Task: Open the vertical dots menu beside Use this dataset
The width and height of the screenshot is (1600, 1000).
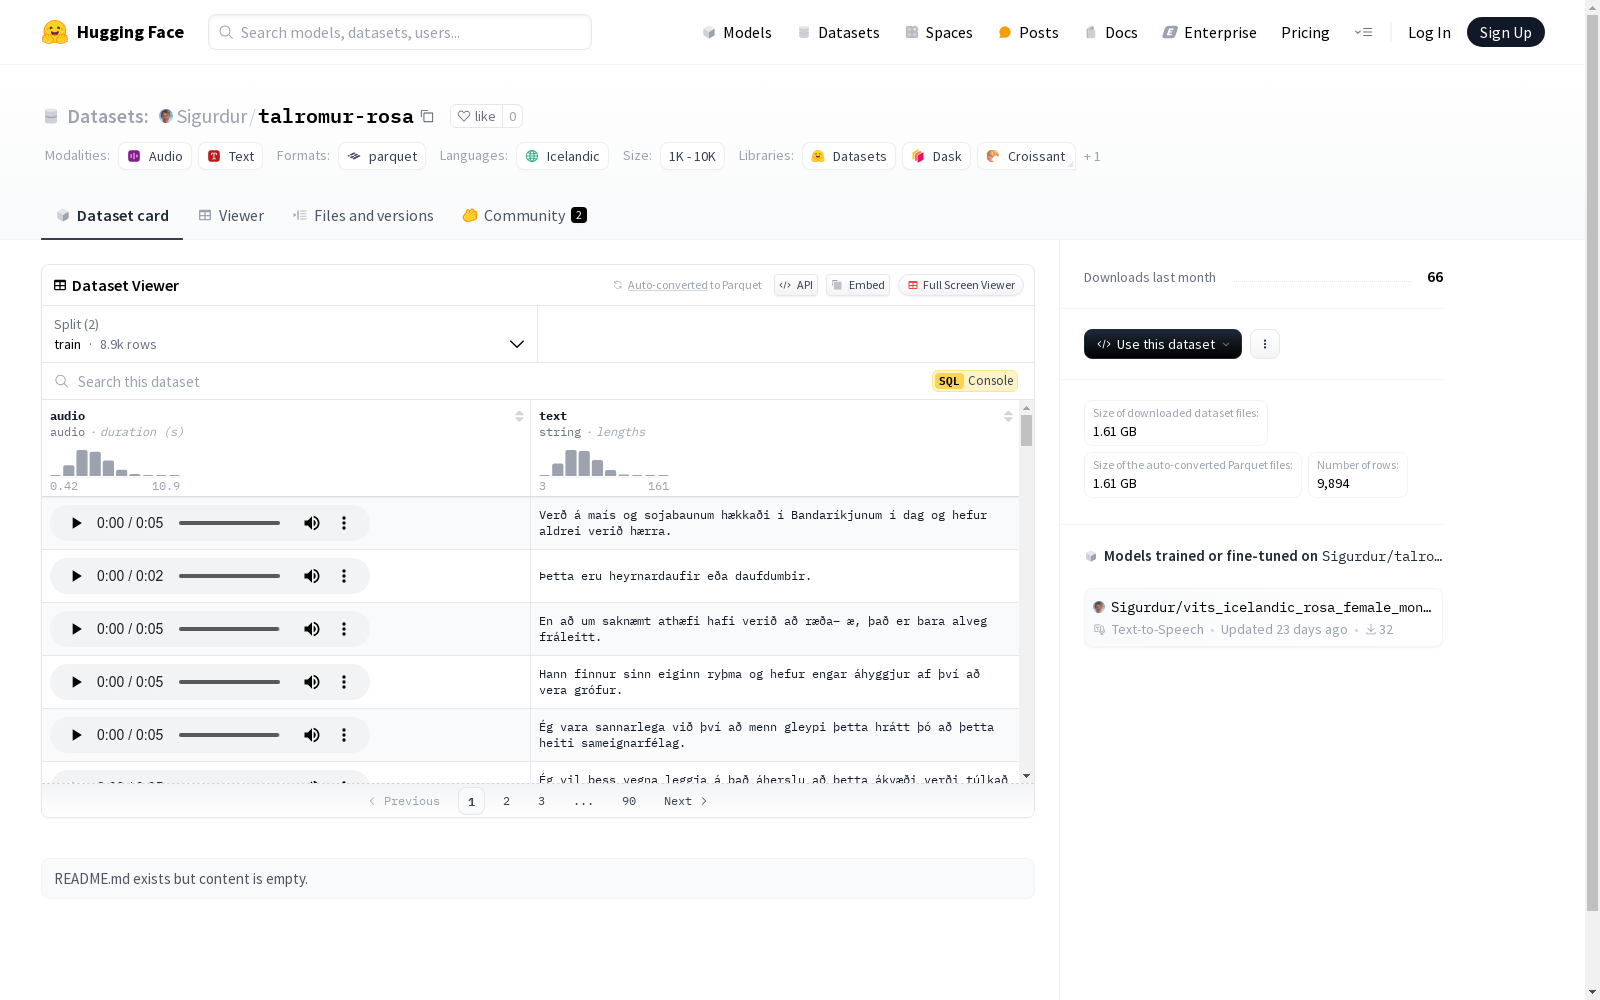Action: [x=1265, y=344]
